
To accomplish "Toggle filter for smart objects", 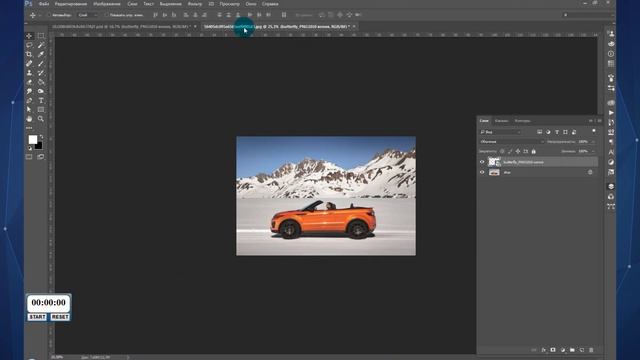I will [x=574, y=132].
